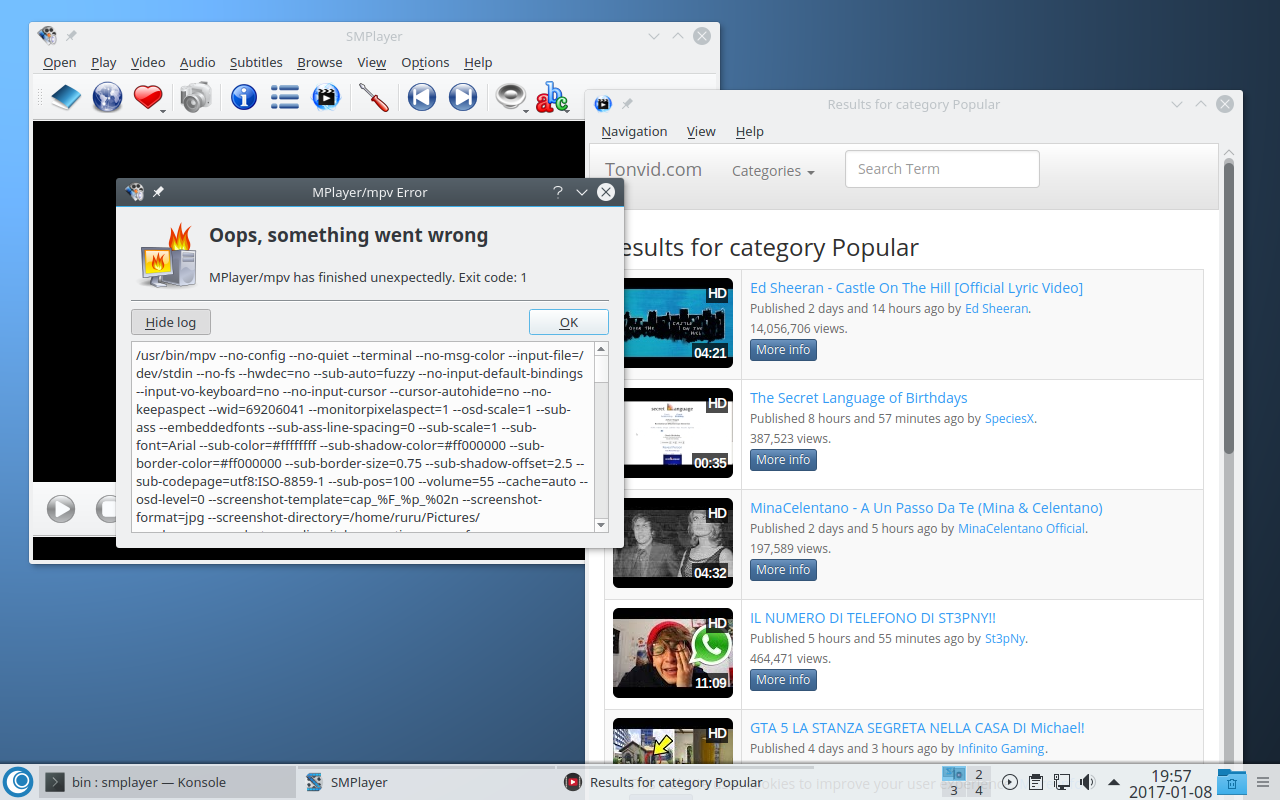Launch the YouTube browser clapperboard icon
The image size is (1280, 800).
[x=326, y=97]
